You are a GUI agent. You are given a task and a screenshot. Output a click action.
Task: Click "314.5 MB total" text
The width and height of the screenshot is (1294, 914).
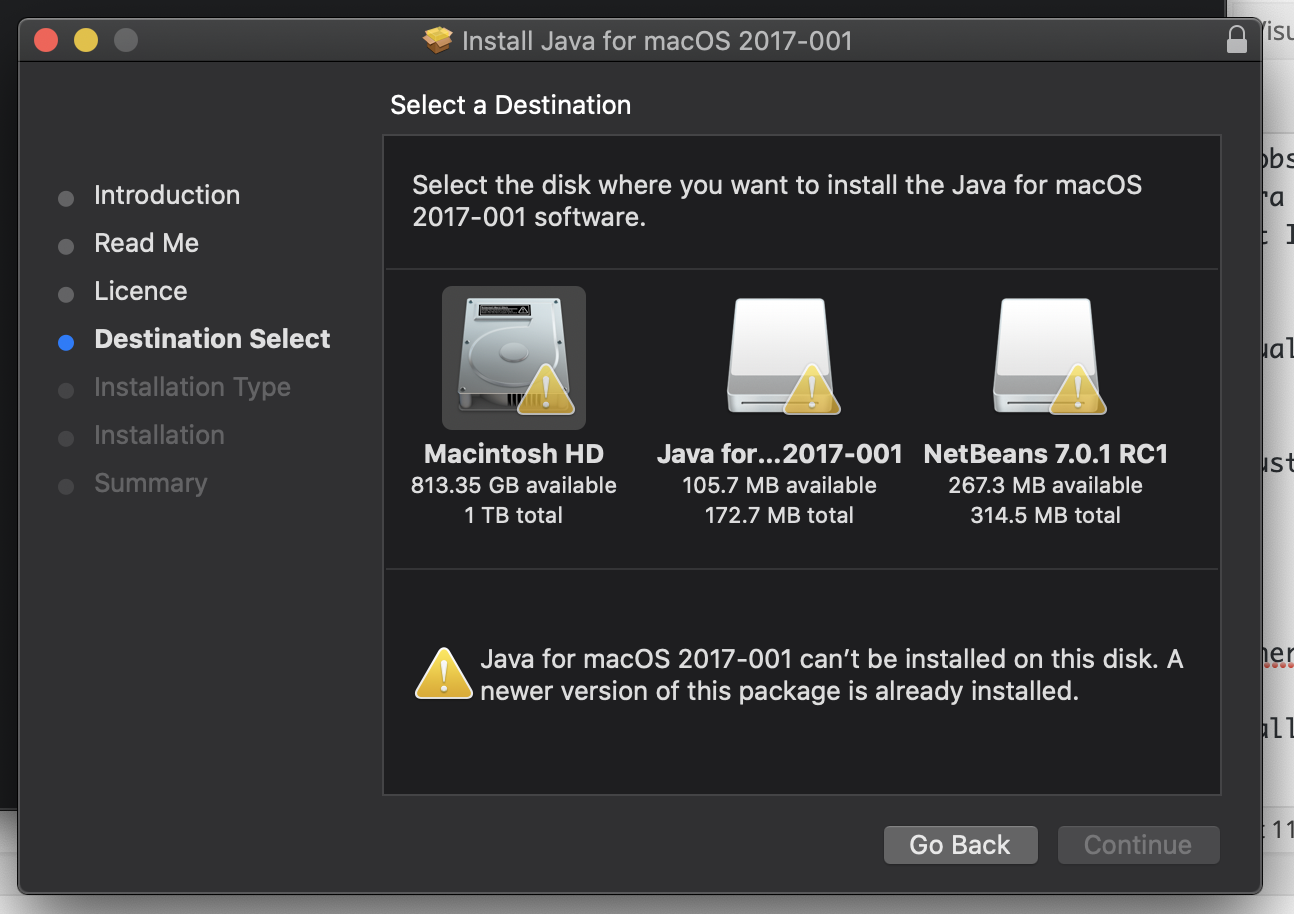point(1046,516)
